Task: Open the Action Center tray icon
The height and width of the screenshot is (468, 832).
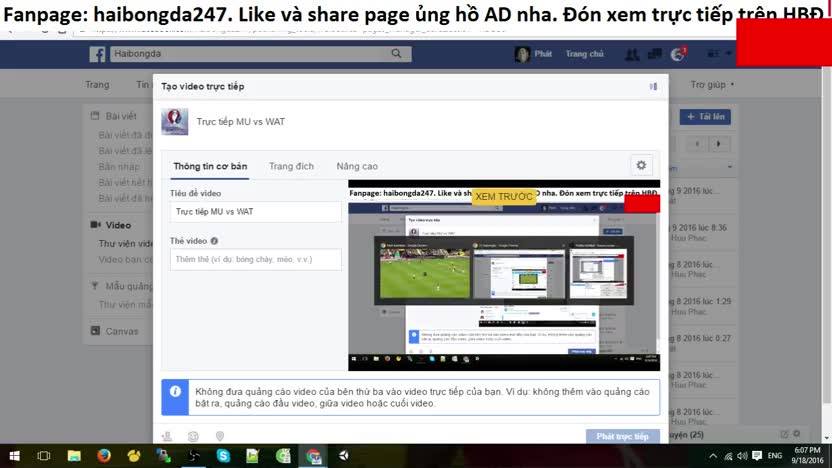Action: 757,456
